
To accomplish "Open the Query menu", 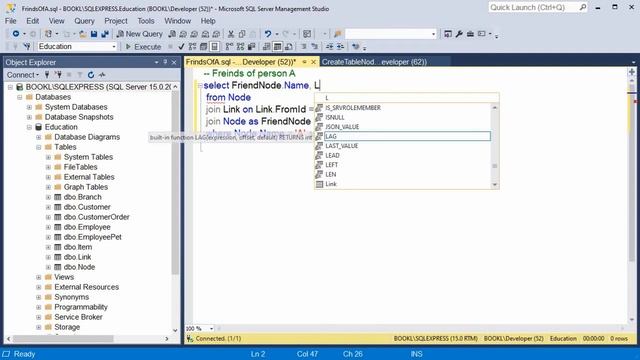I will tap(84, 21).
